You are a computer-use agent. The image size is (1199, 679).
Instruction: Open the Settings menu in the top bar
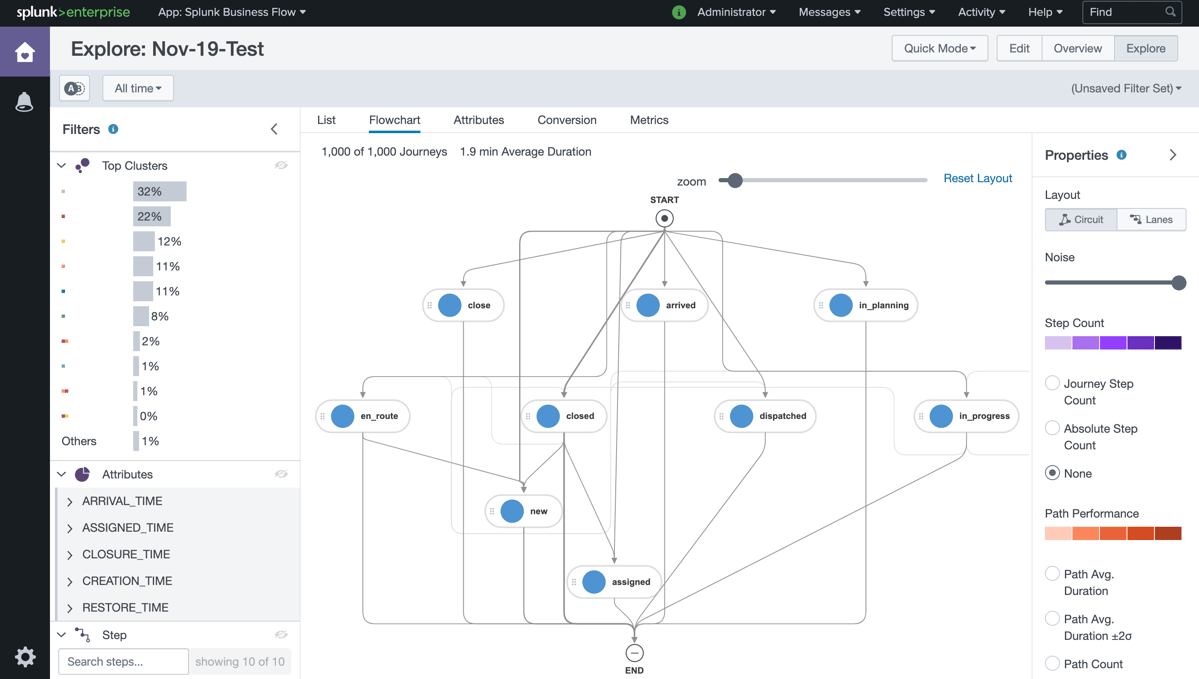coord(908,12)
